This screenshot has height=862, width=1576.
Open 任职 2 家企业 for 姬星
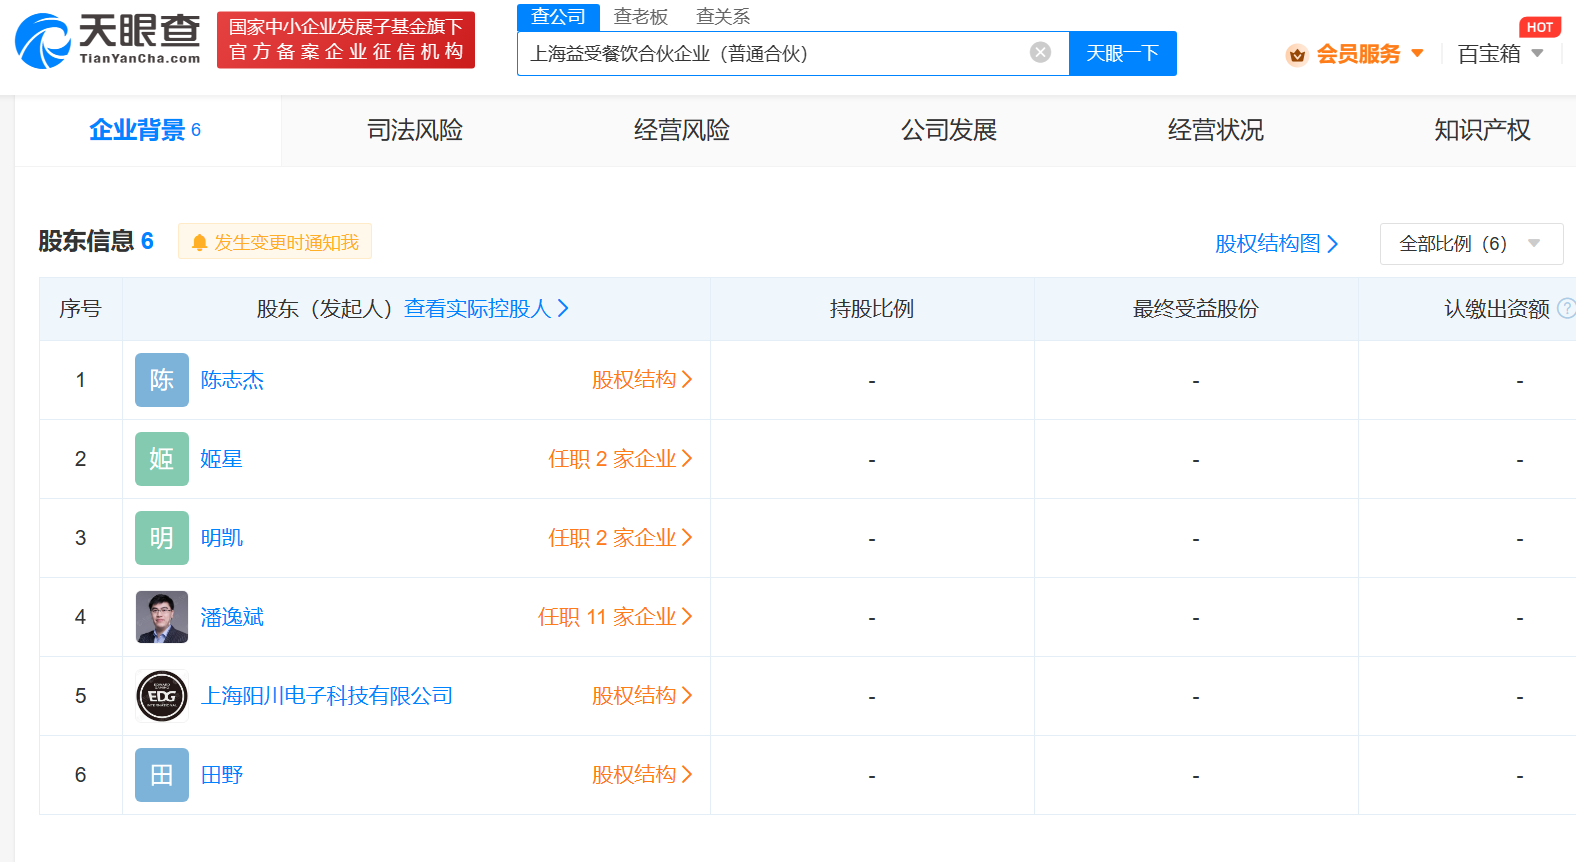click(x=620, y=459)
